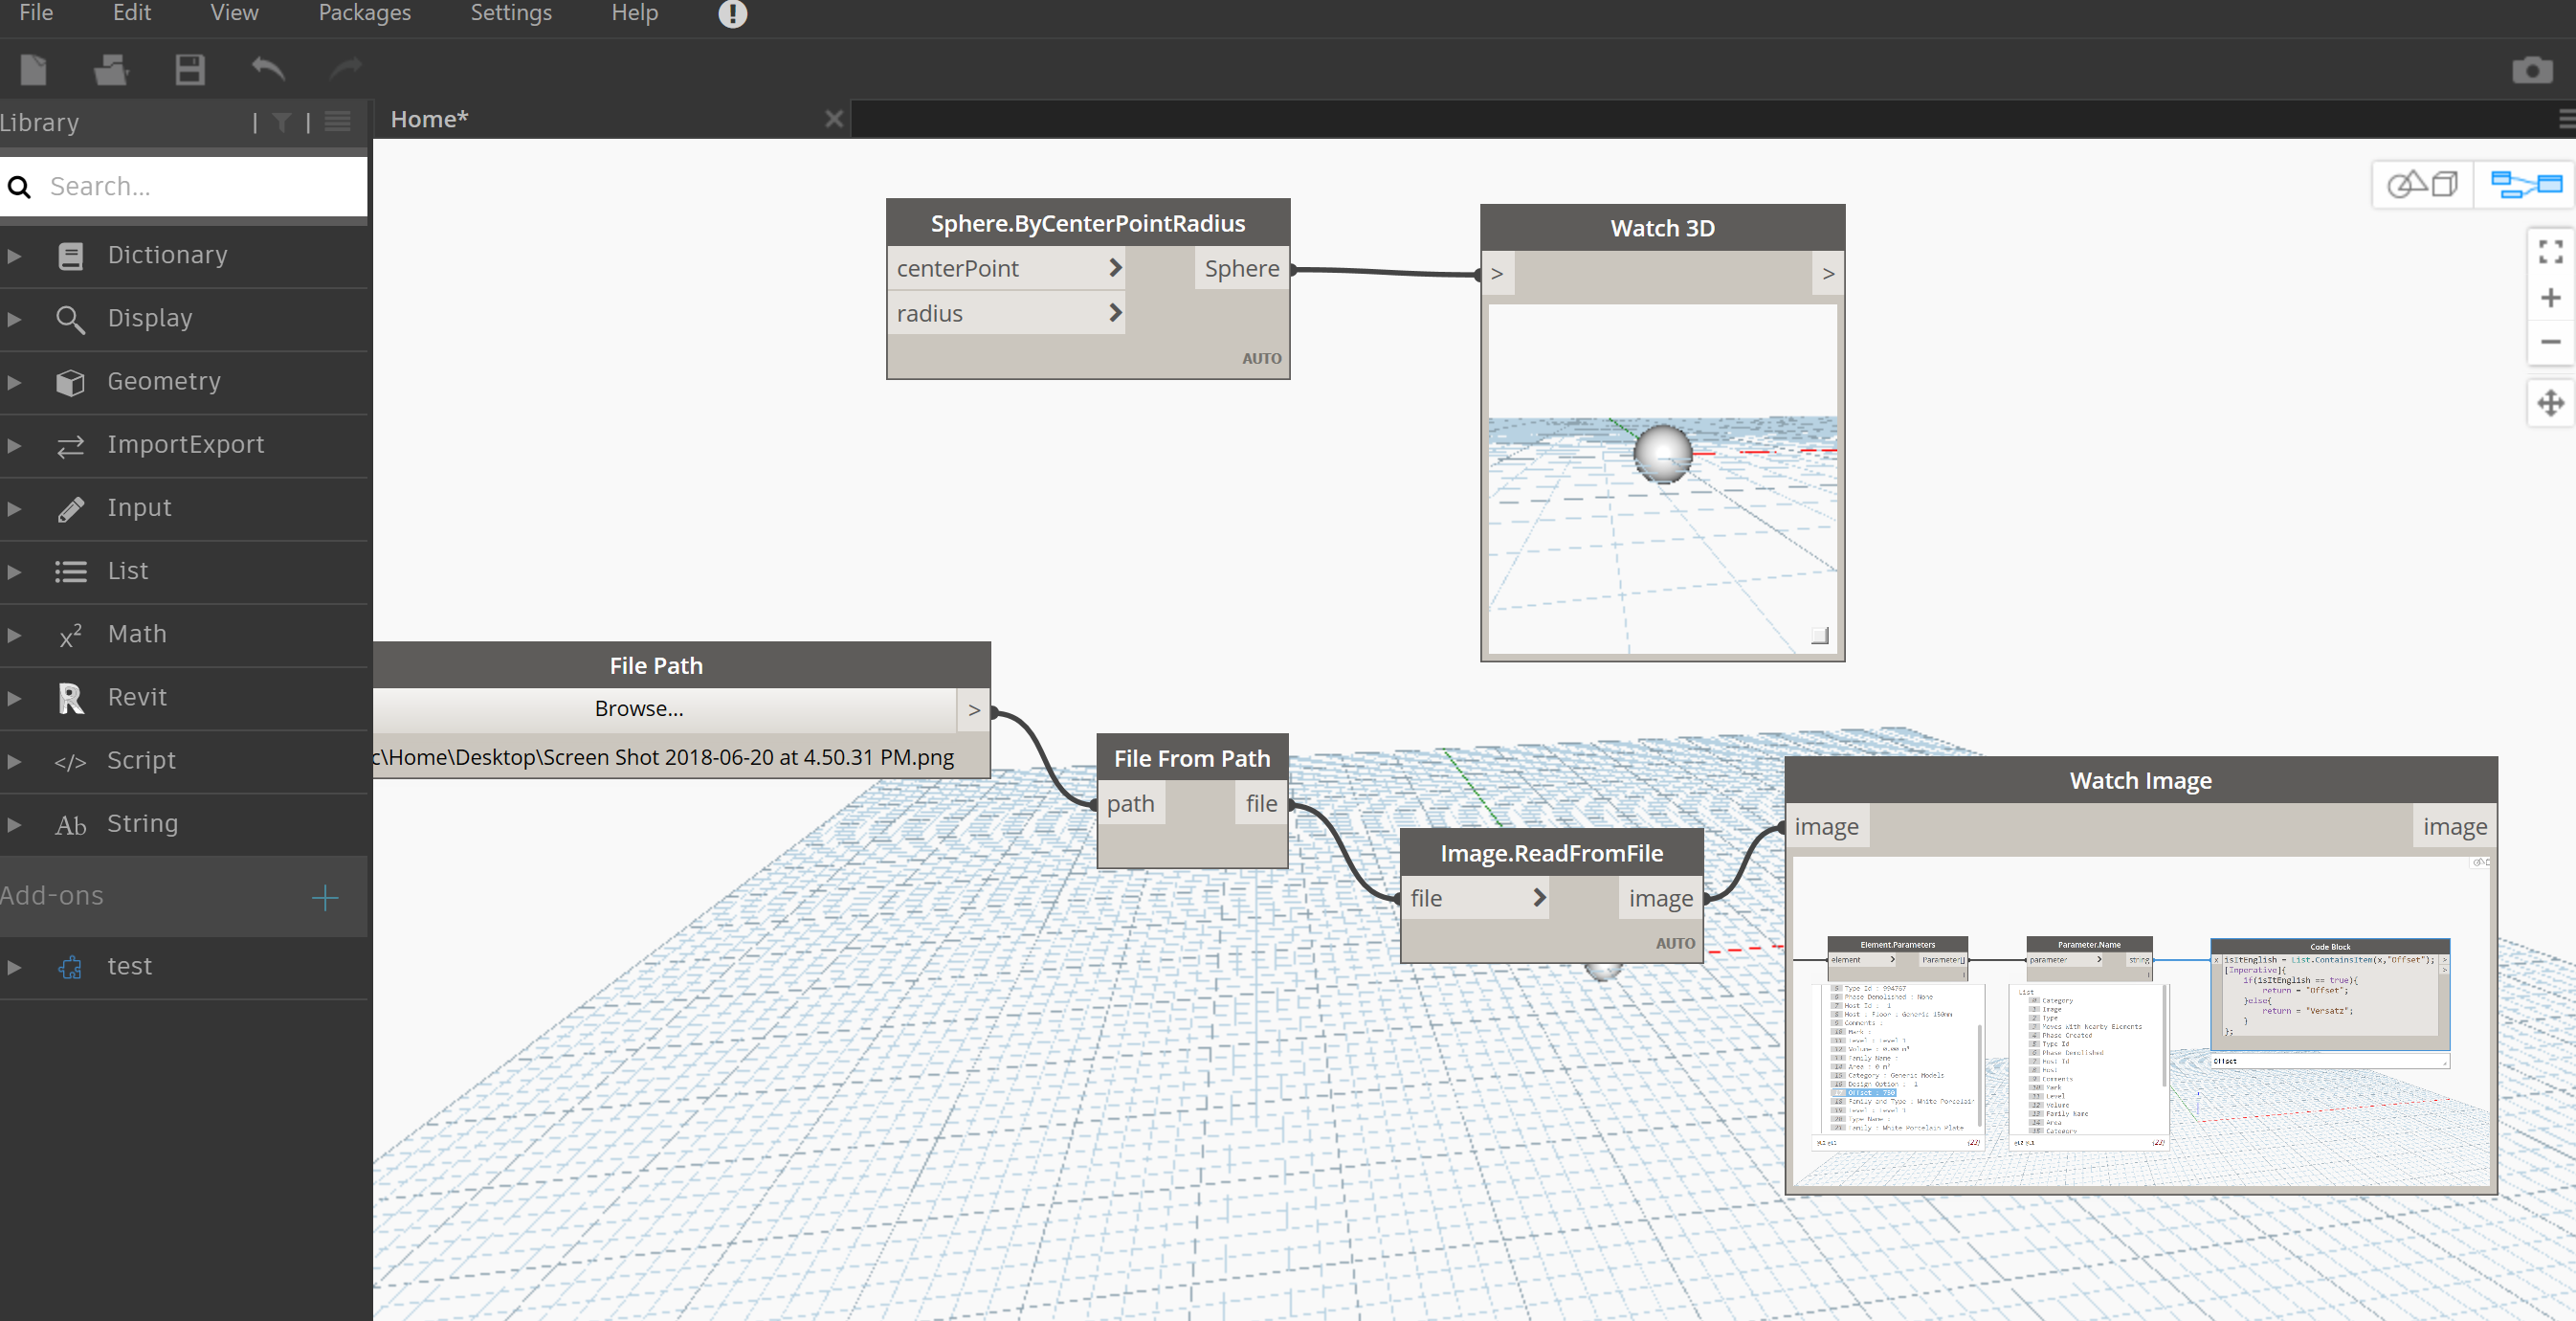Open the library filter funnel icon

pyautogui.click(x=281, y=122)
